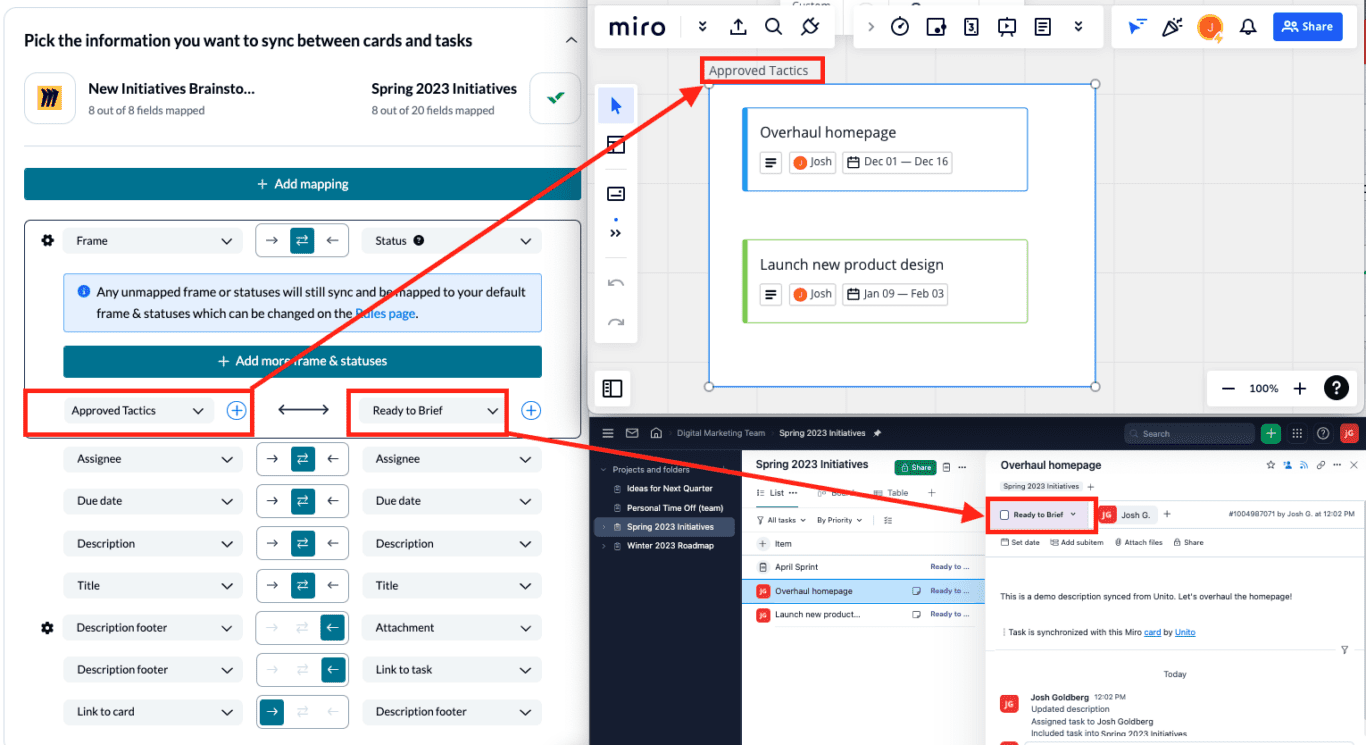The image size is (1366, 745).
Task: Click Miro blue Share button
Action: pos(1307,27)
